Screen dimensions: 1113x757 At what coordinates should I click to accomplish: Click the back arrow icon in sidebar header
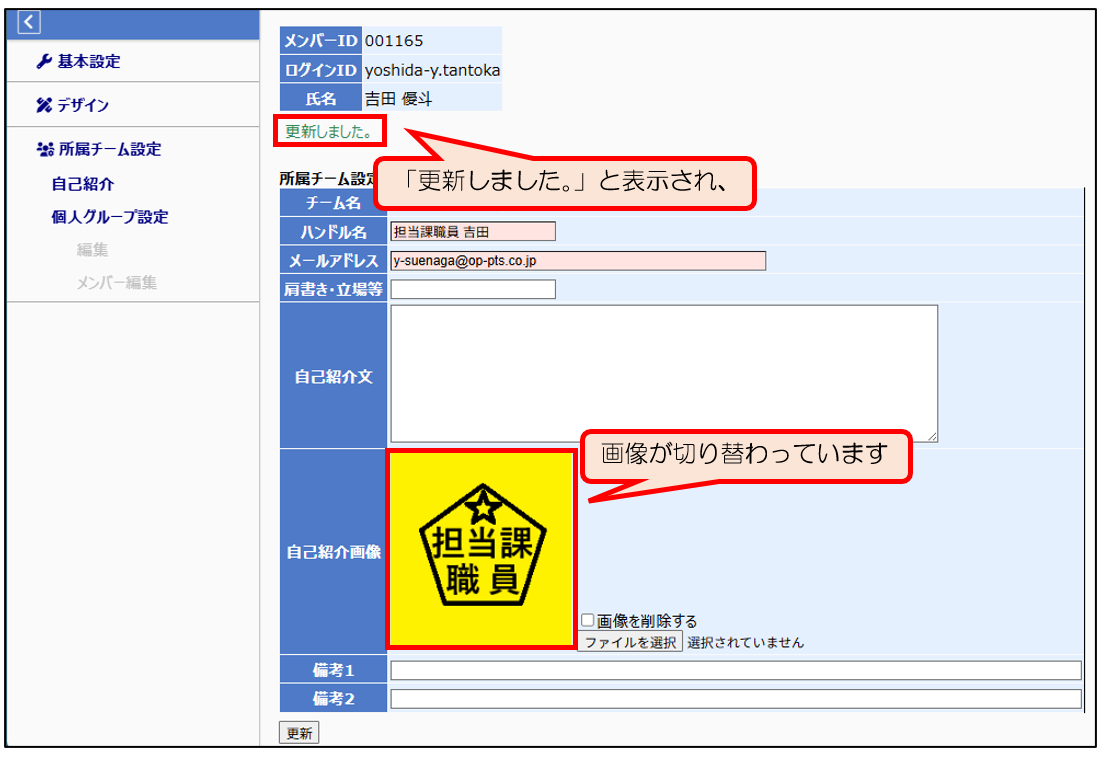29,21
